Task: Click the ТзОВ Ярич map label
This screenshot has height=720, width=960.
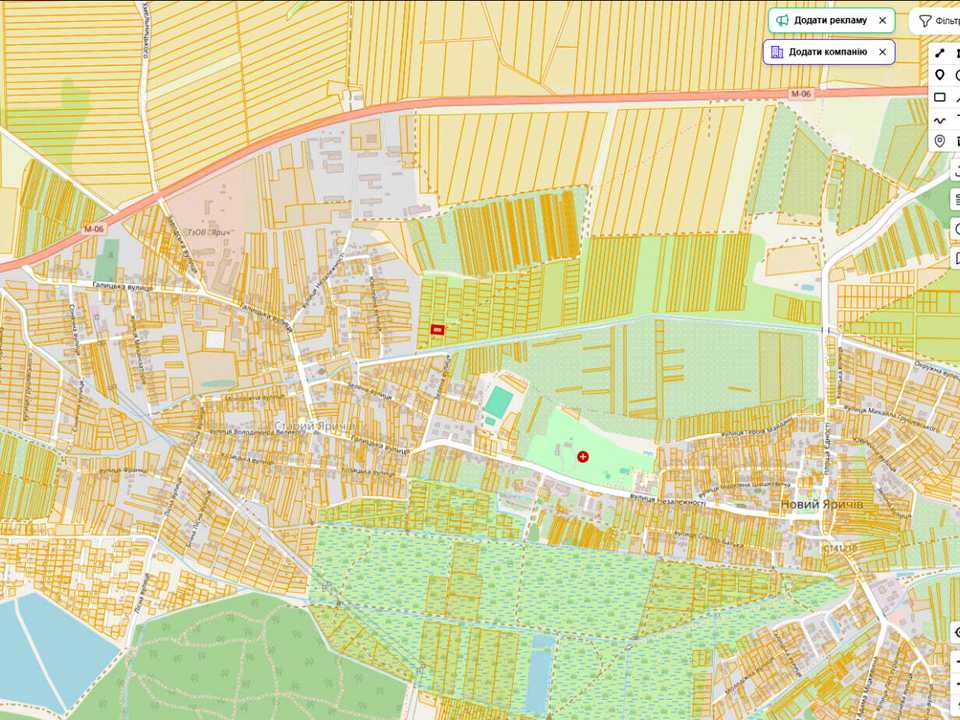Action: [x=209, y=233]
